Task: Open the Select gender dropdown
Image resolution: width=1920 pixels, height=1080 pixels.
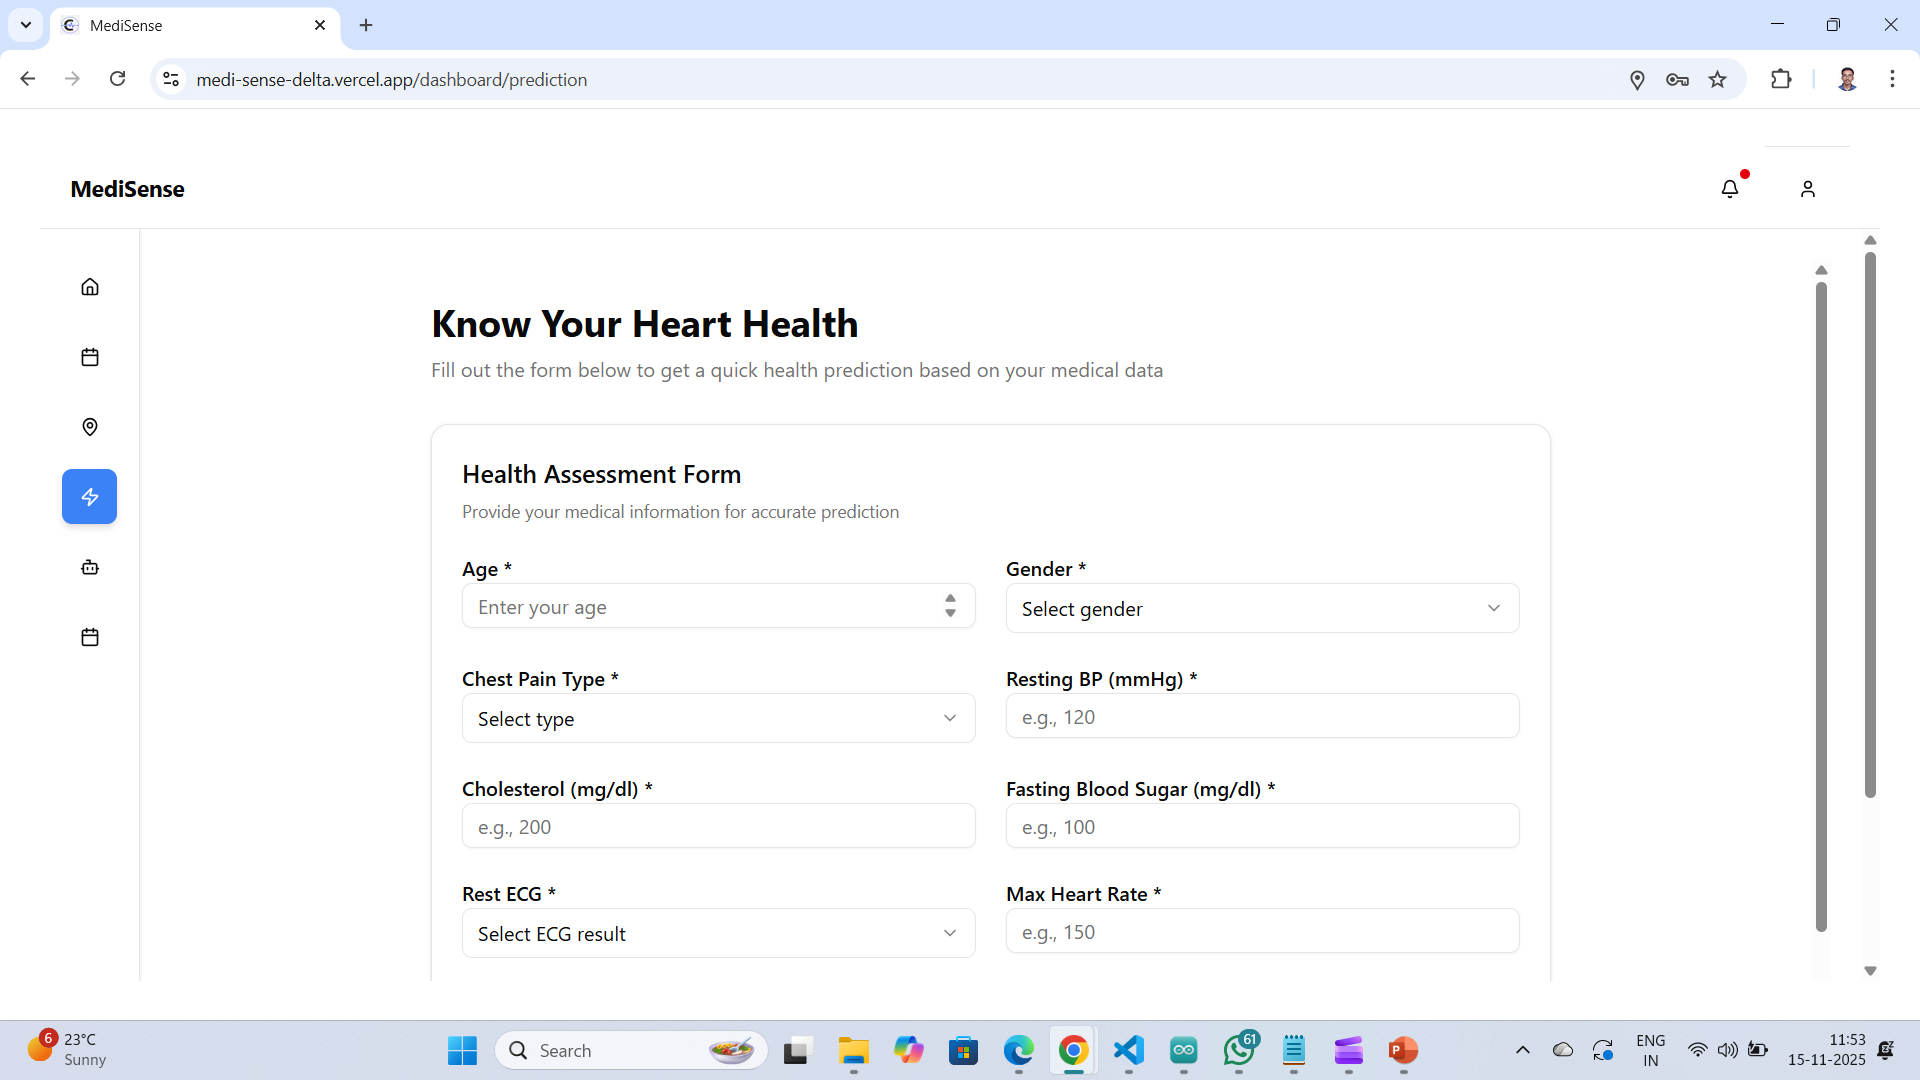Action: pyautogui.click(x=1261, y=608)
